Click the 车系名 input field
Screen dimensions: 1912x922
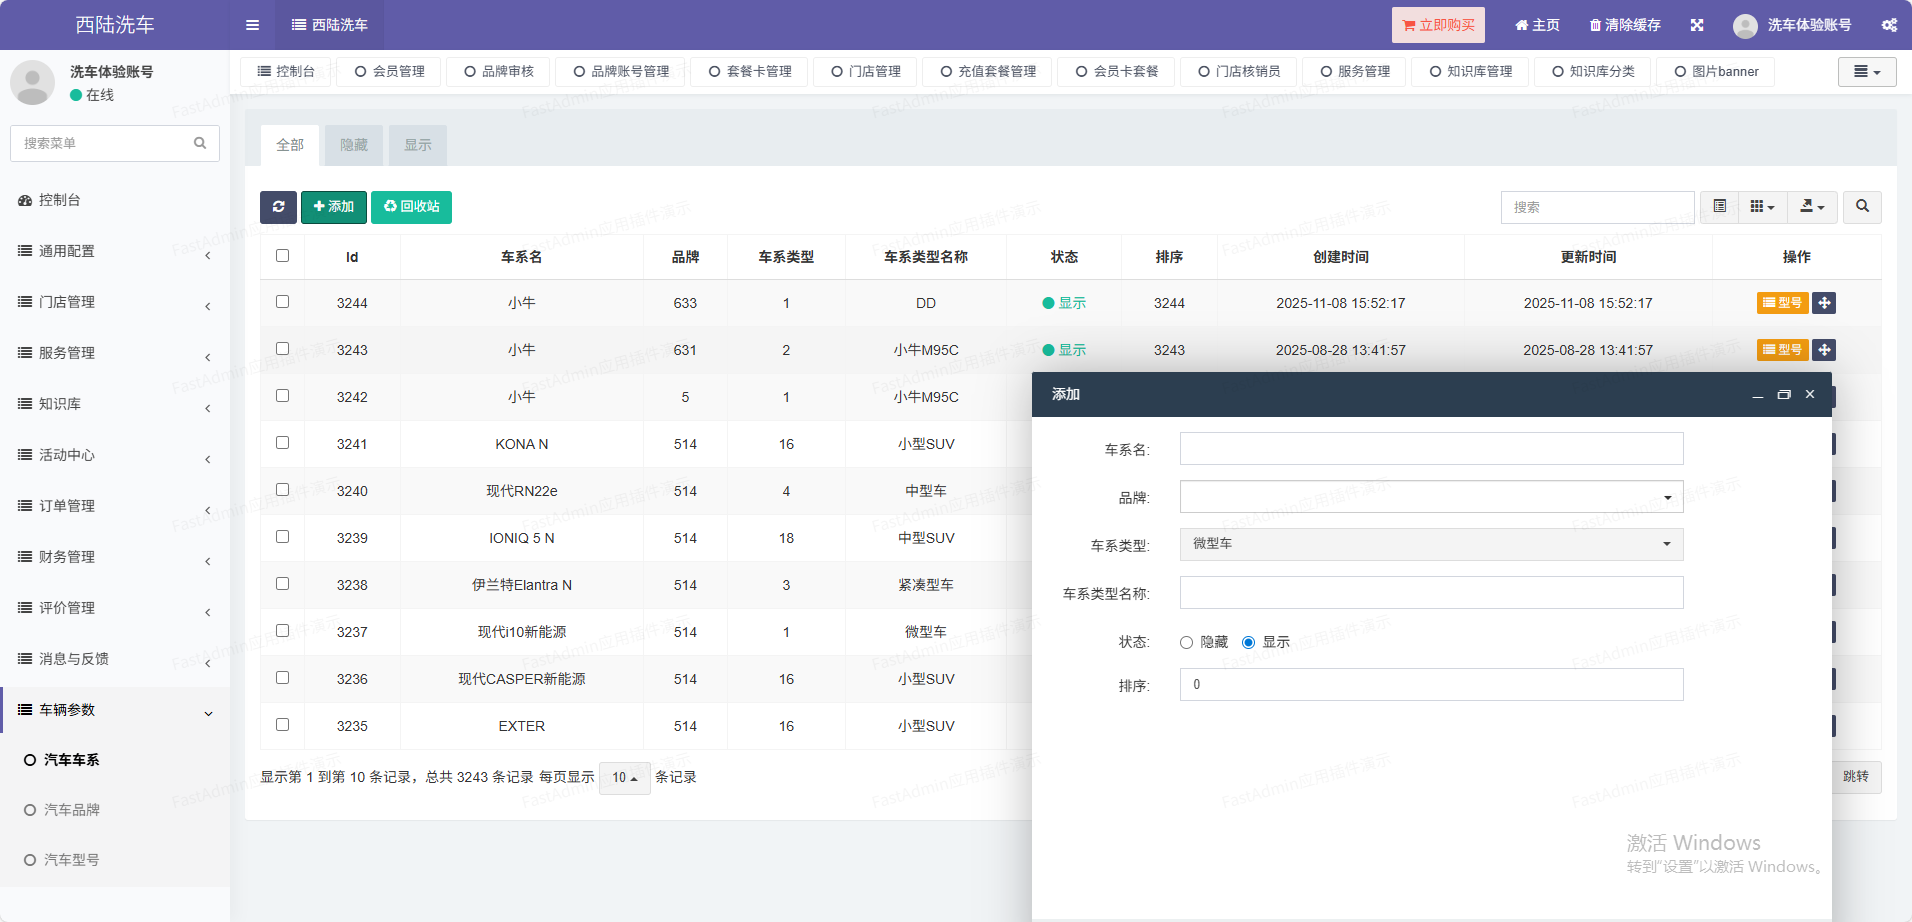pyautogui.click(x=1431, y=449)
